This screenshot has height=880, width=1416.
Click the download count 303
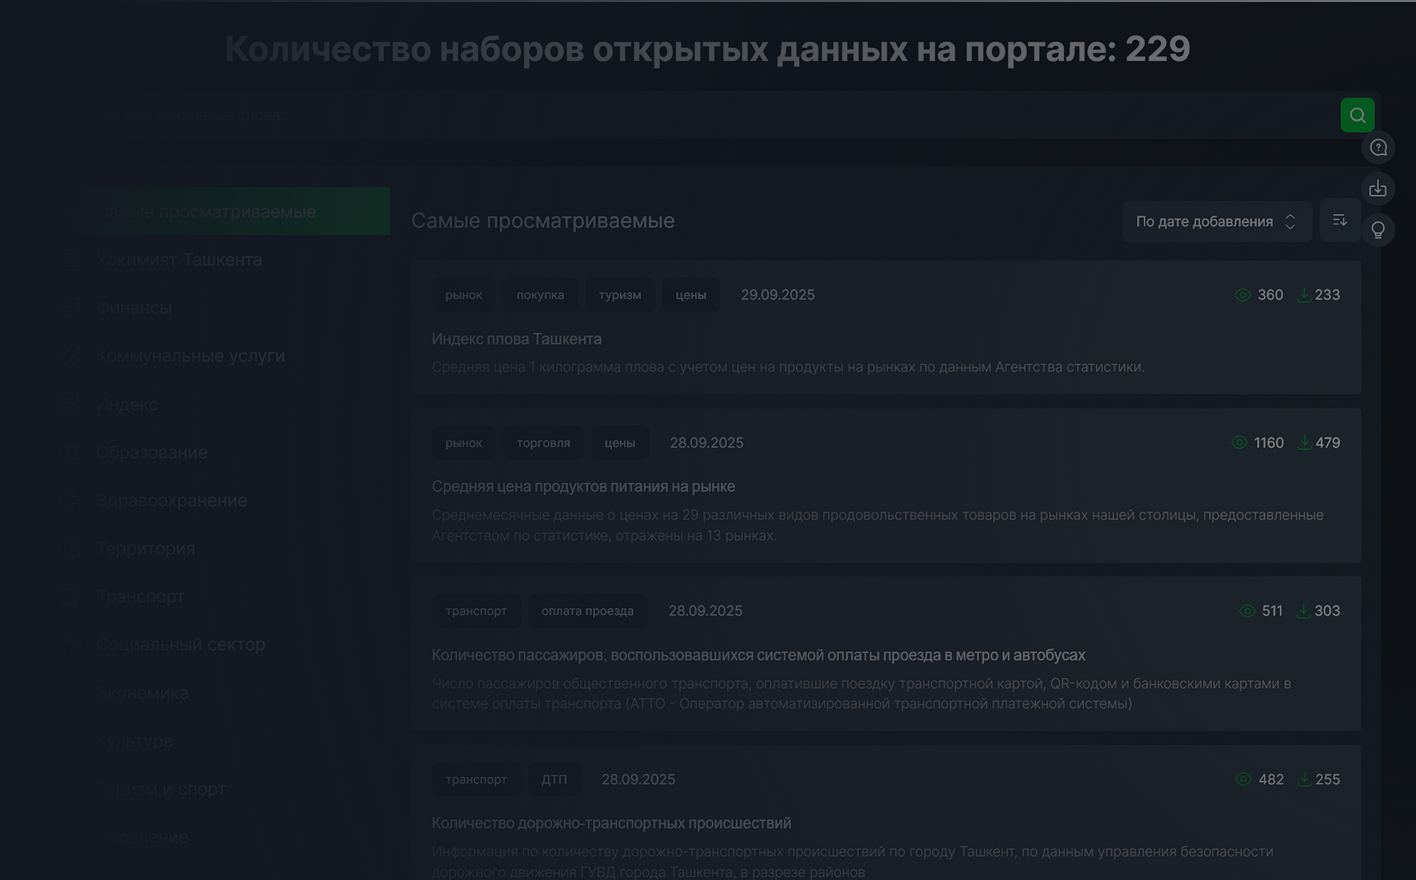(1327, 611)
